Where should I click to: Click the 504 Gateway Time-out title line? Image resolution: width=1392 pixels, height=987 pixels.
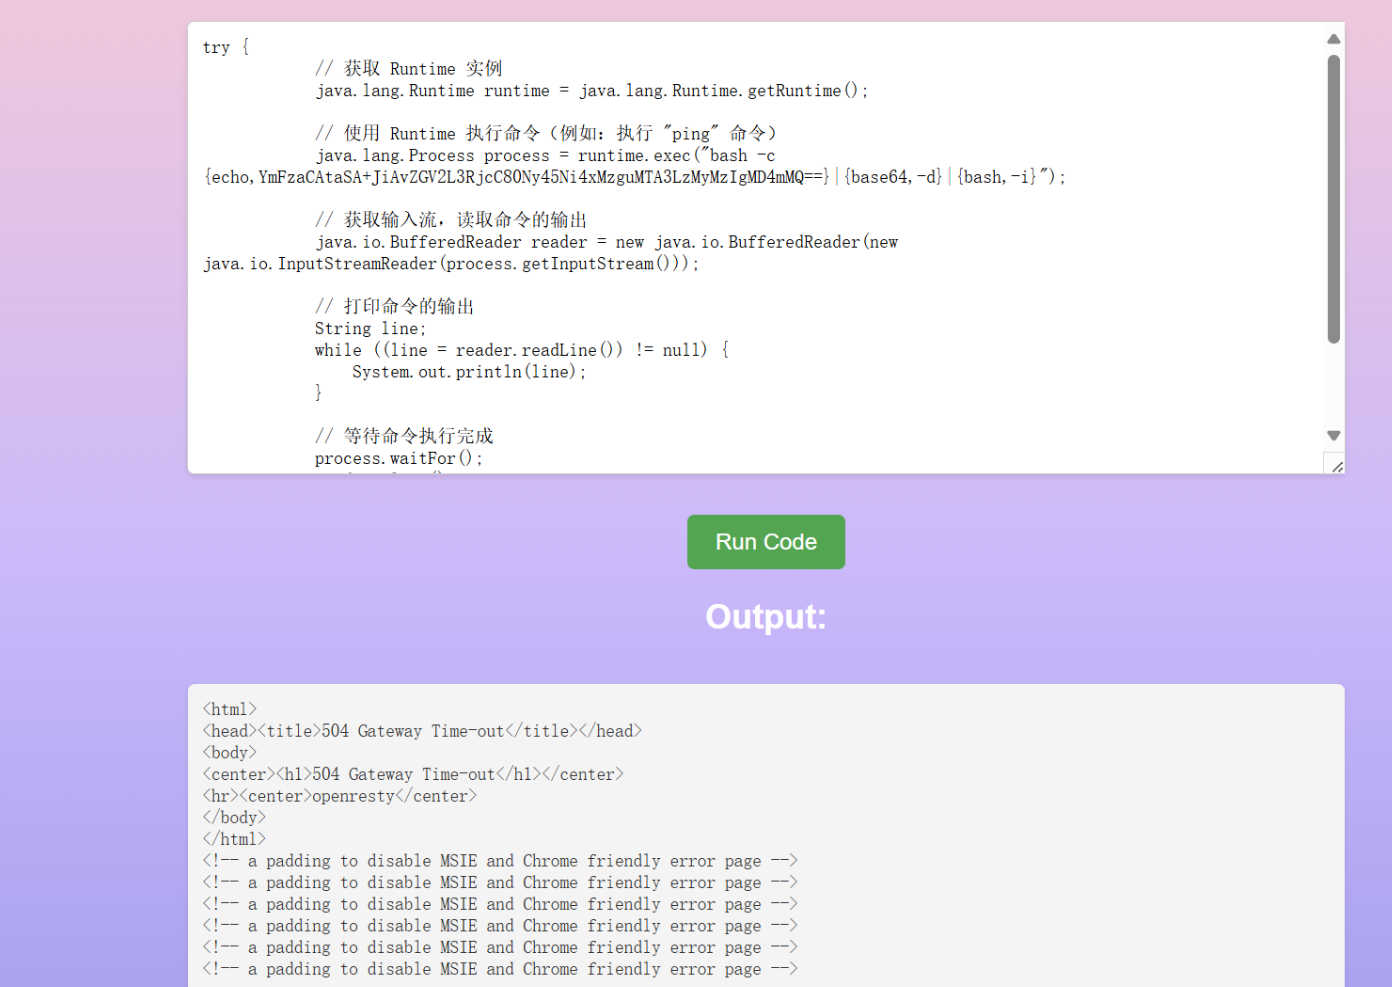(x=422, y=731)
